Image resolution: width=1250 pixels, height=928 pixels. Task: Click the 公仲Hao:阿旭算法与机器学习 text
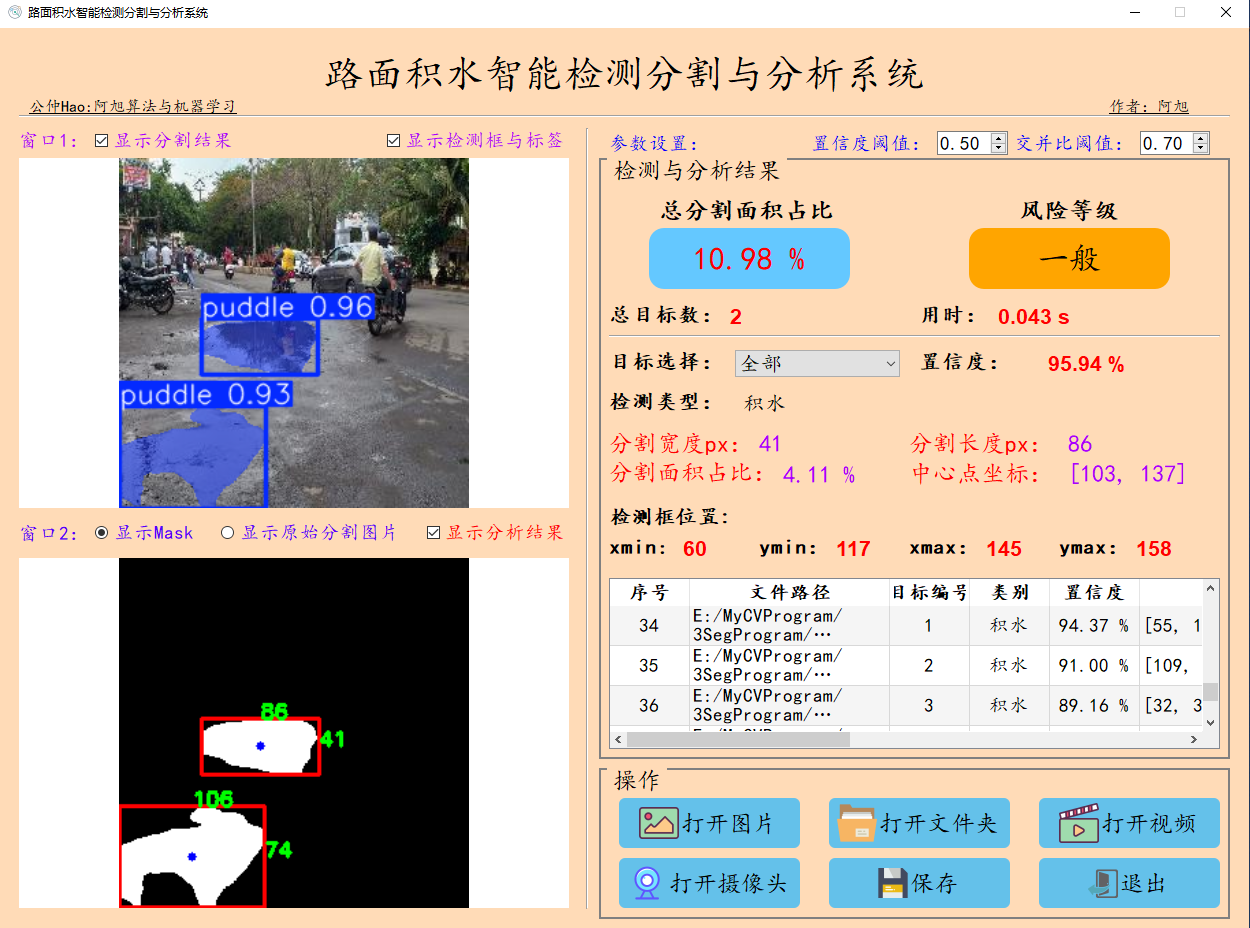click(133, 107)
